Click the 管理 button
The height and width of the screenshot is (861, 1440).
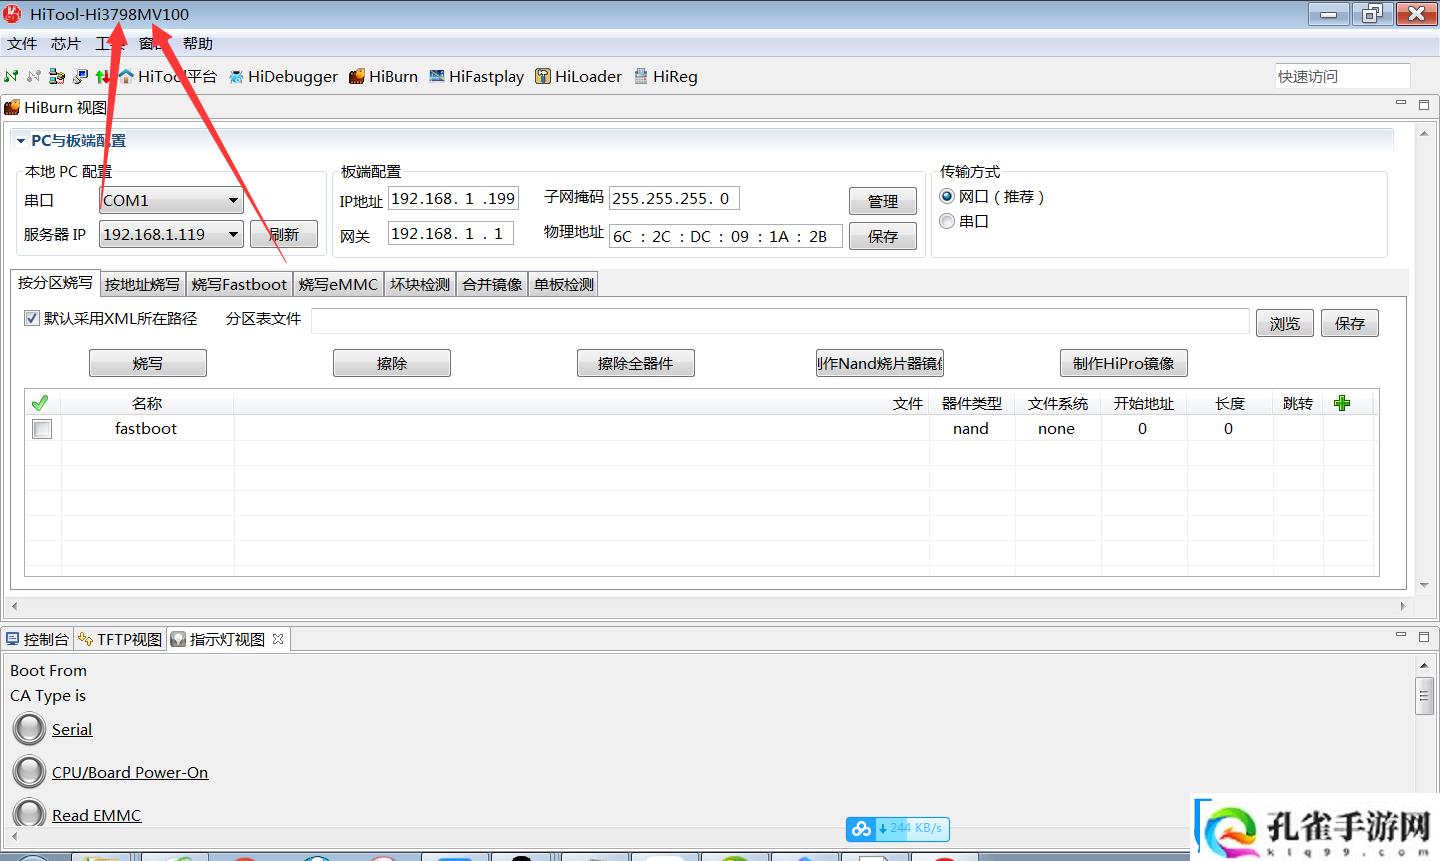(883, 201)
